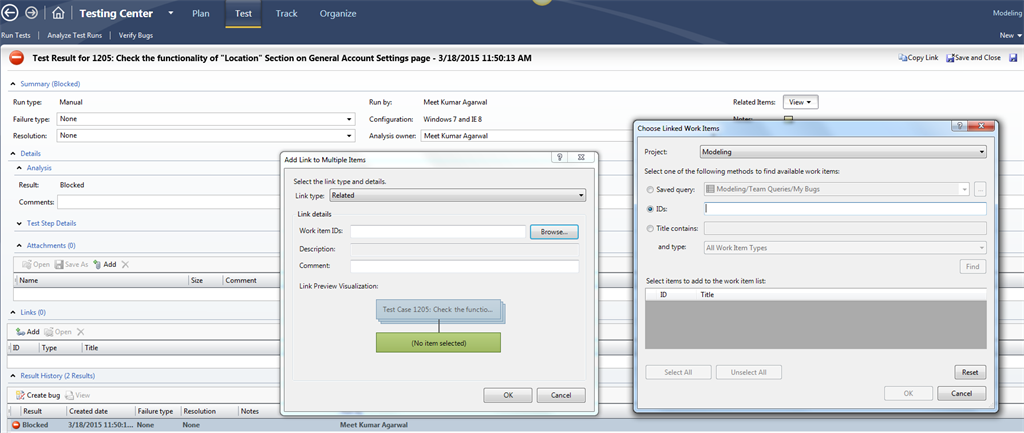The width and height of the screenshot is (1024, 433).
Task: Select the Title contains radio button
Action: [650, 228]
